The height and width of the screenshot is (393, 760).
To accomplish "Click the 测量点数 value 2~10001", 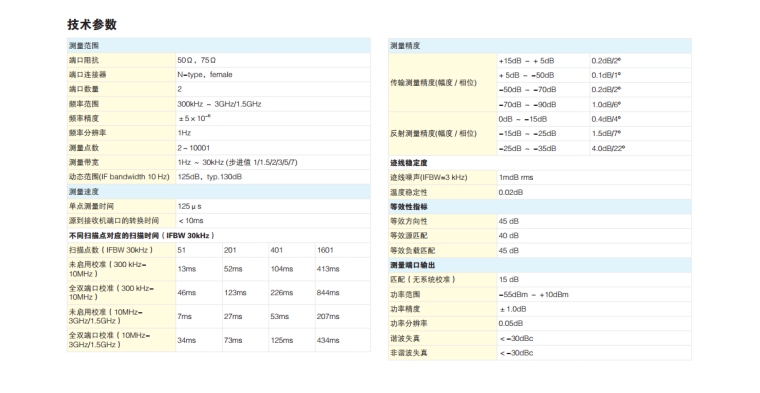I will (193, 148).
